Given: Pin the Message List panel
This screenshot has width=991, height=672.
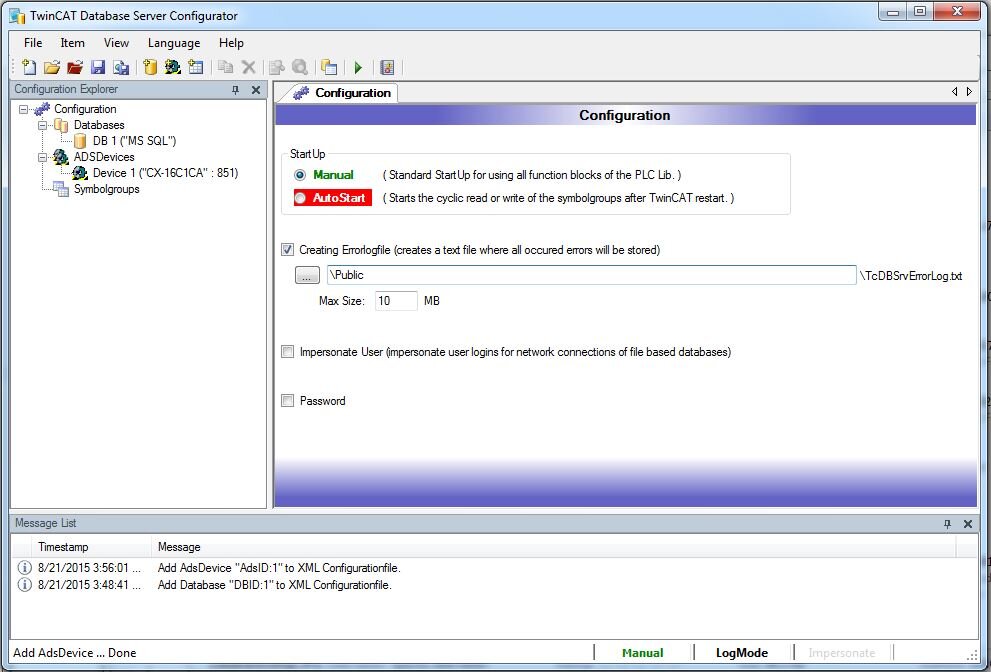Looking at the screenshot, I should click(x=947, y=523).
